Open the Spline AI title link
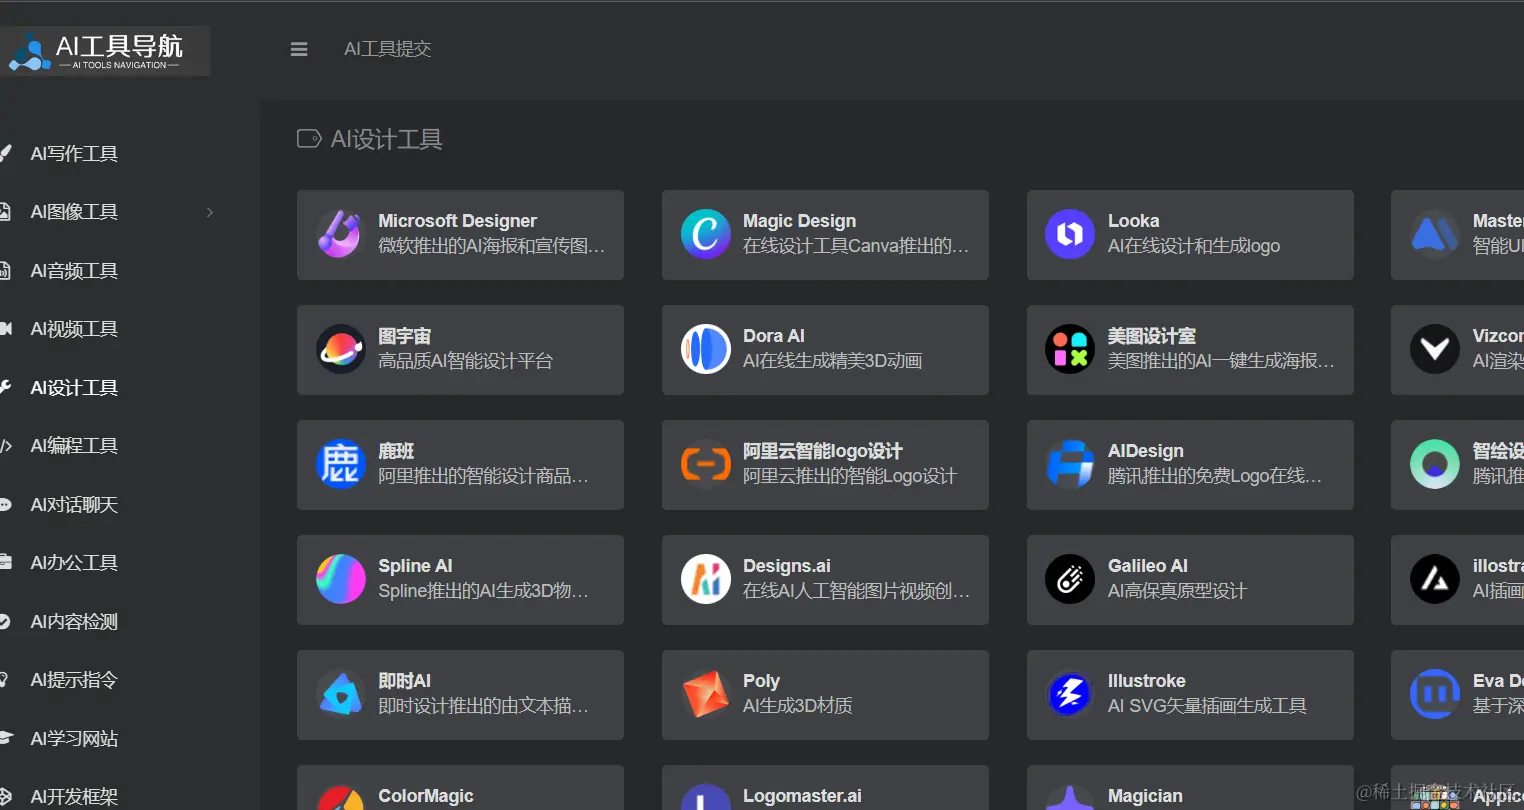 (x=415, y=566)
